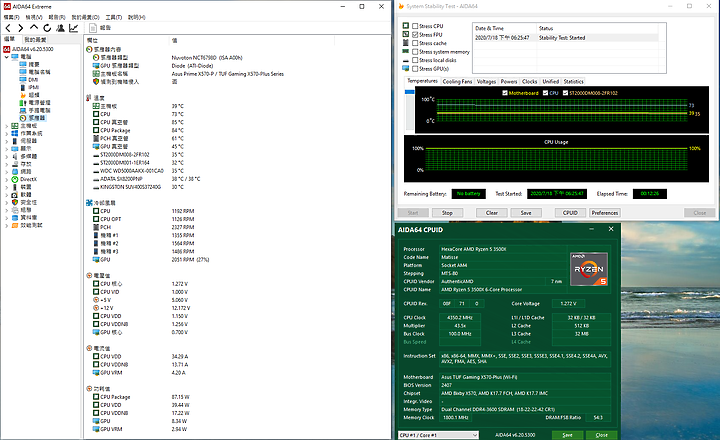
Task: Click the Windows logo operating system tree icon
Action: point(15,133)
